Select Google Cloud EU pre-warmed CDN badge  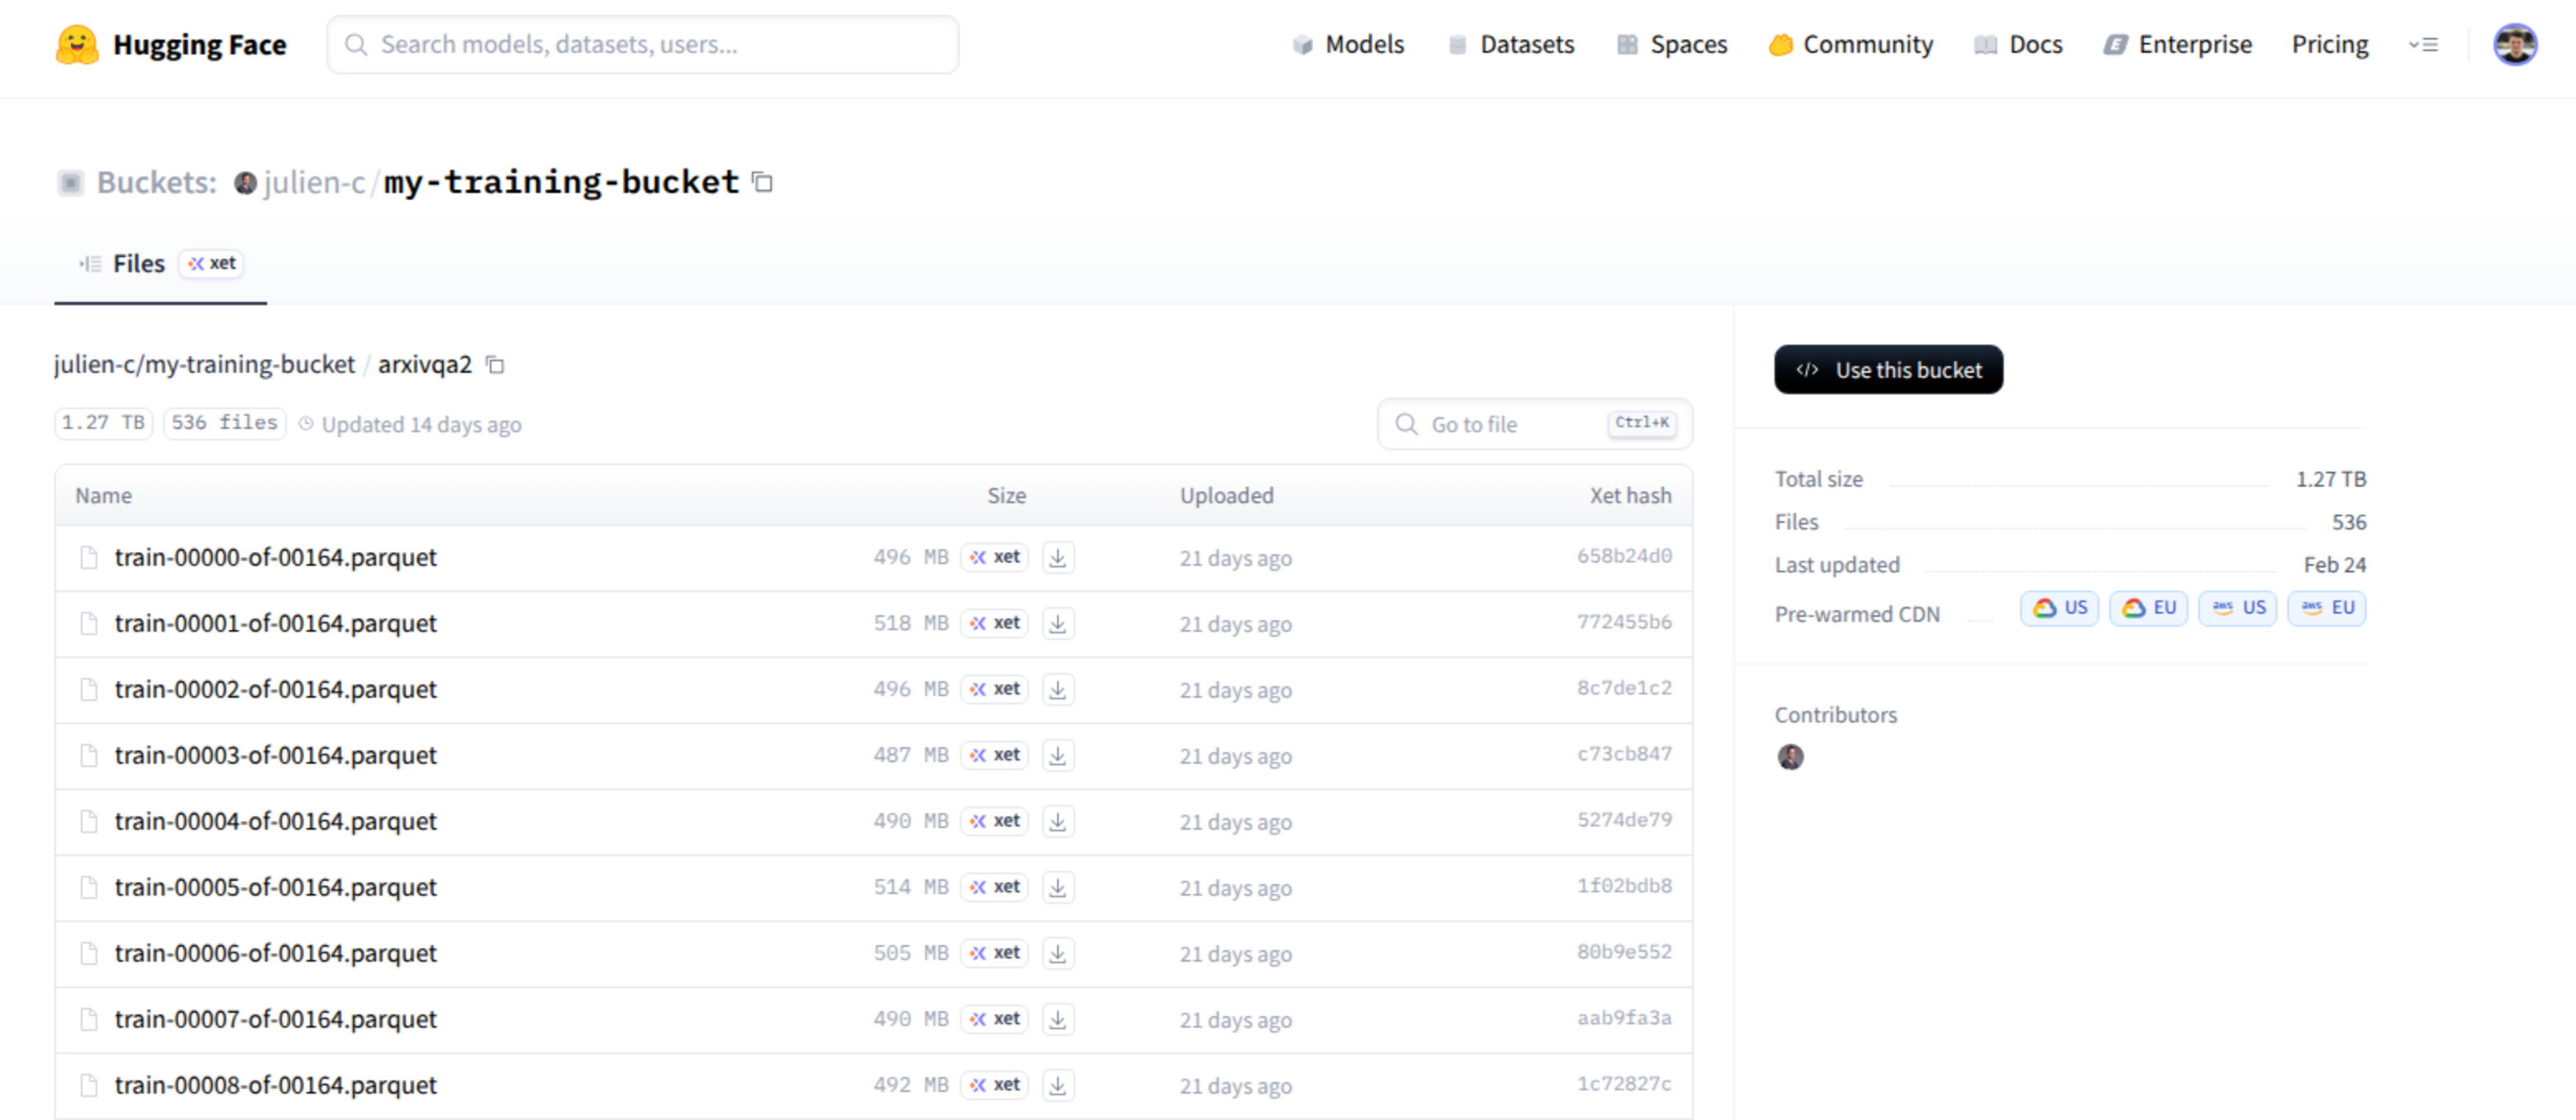[x=2148, y=608]
